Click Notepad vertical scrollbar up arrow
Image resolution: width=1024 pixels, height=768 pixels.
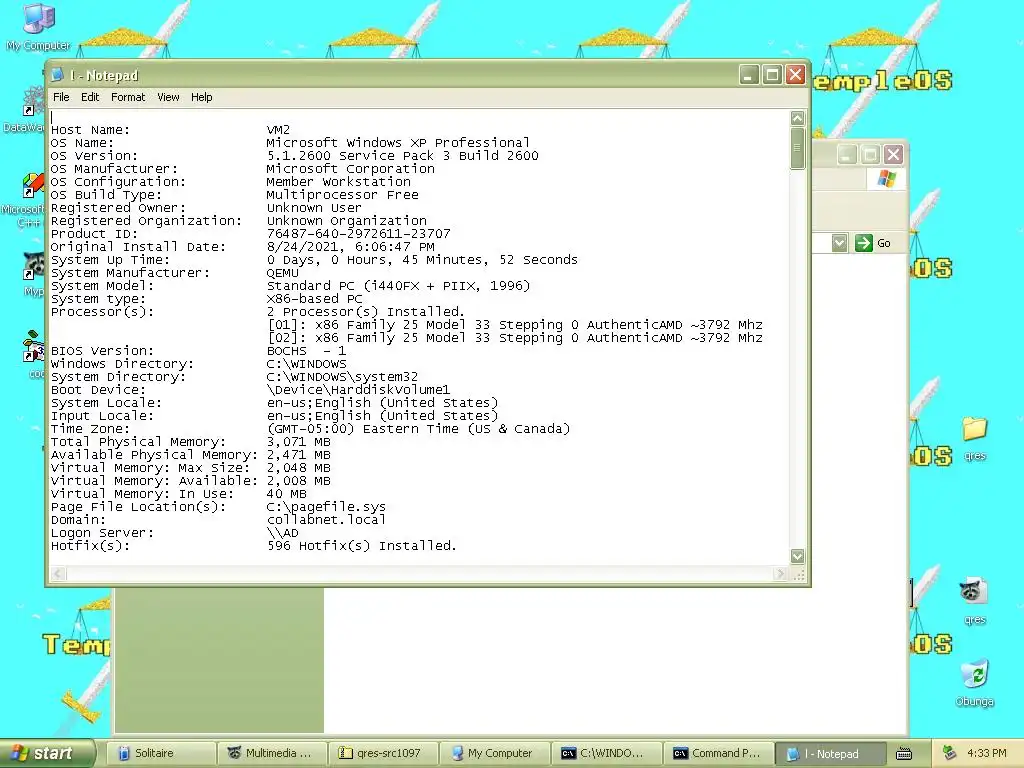pyautogui.click(x=797, y=118)
